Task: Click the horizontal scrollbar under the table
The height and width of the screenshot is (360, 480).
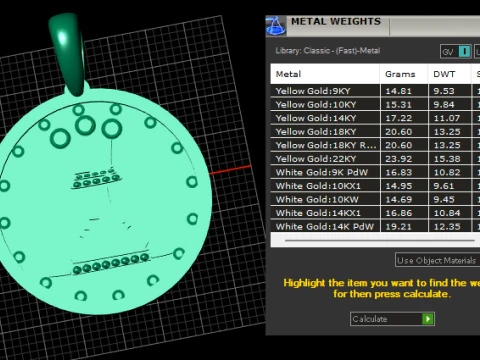Action: click(x=380, y=240)
